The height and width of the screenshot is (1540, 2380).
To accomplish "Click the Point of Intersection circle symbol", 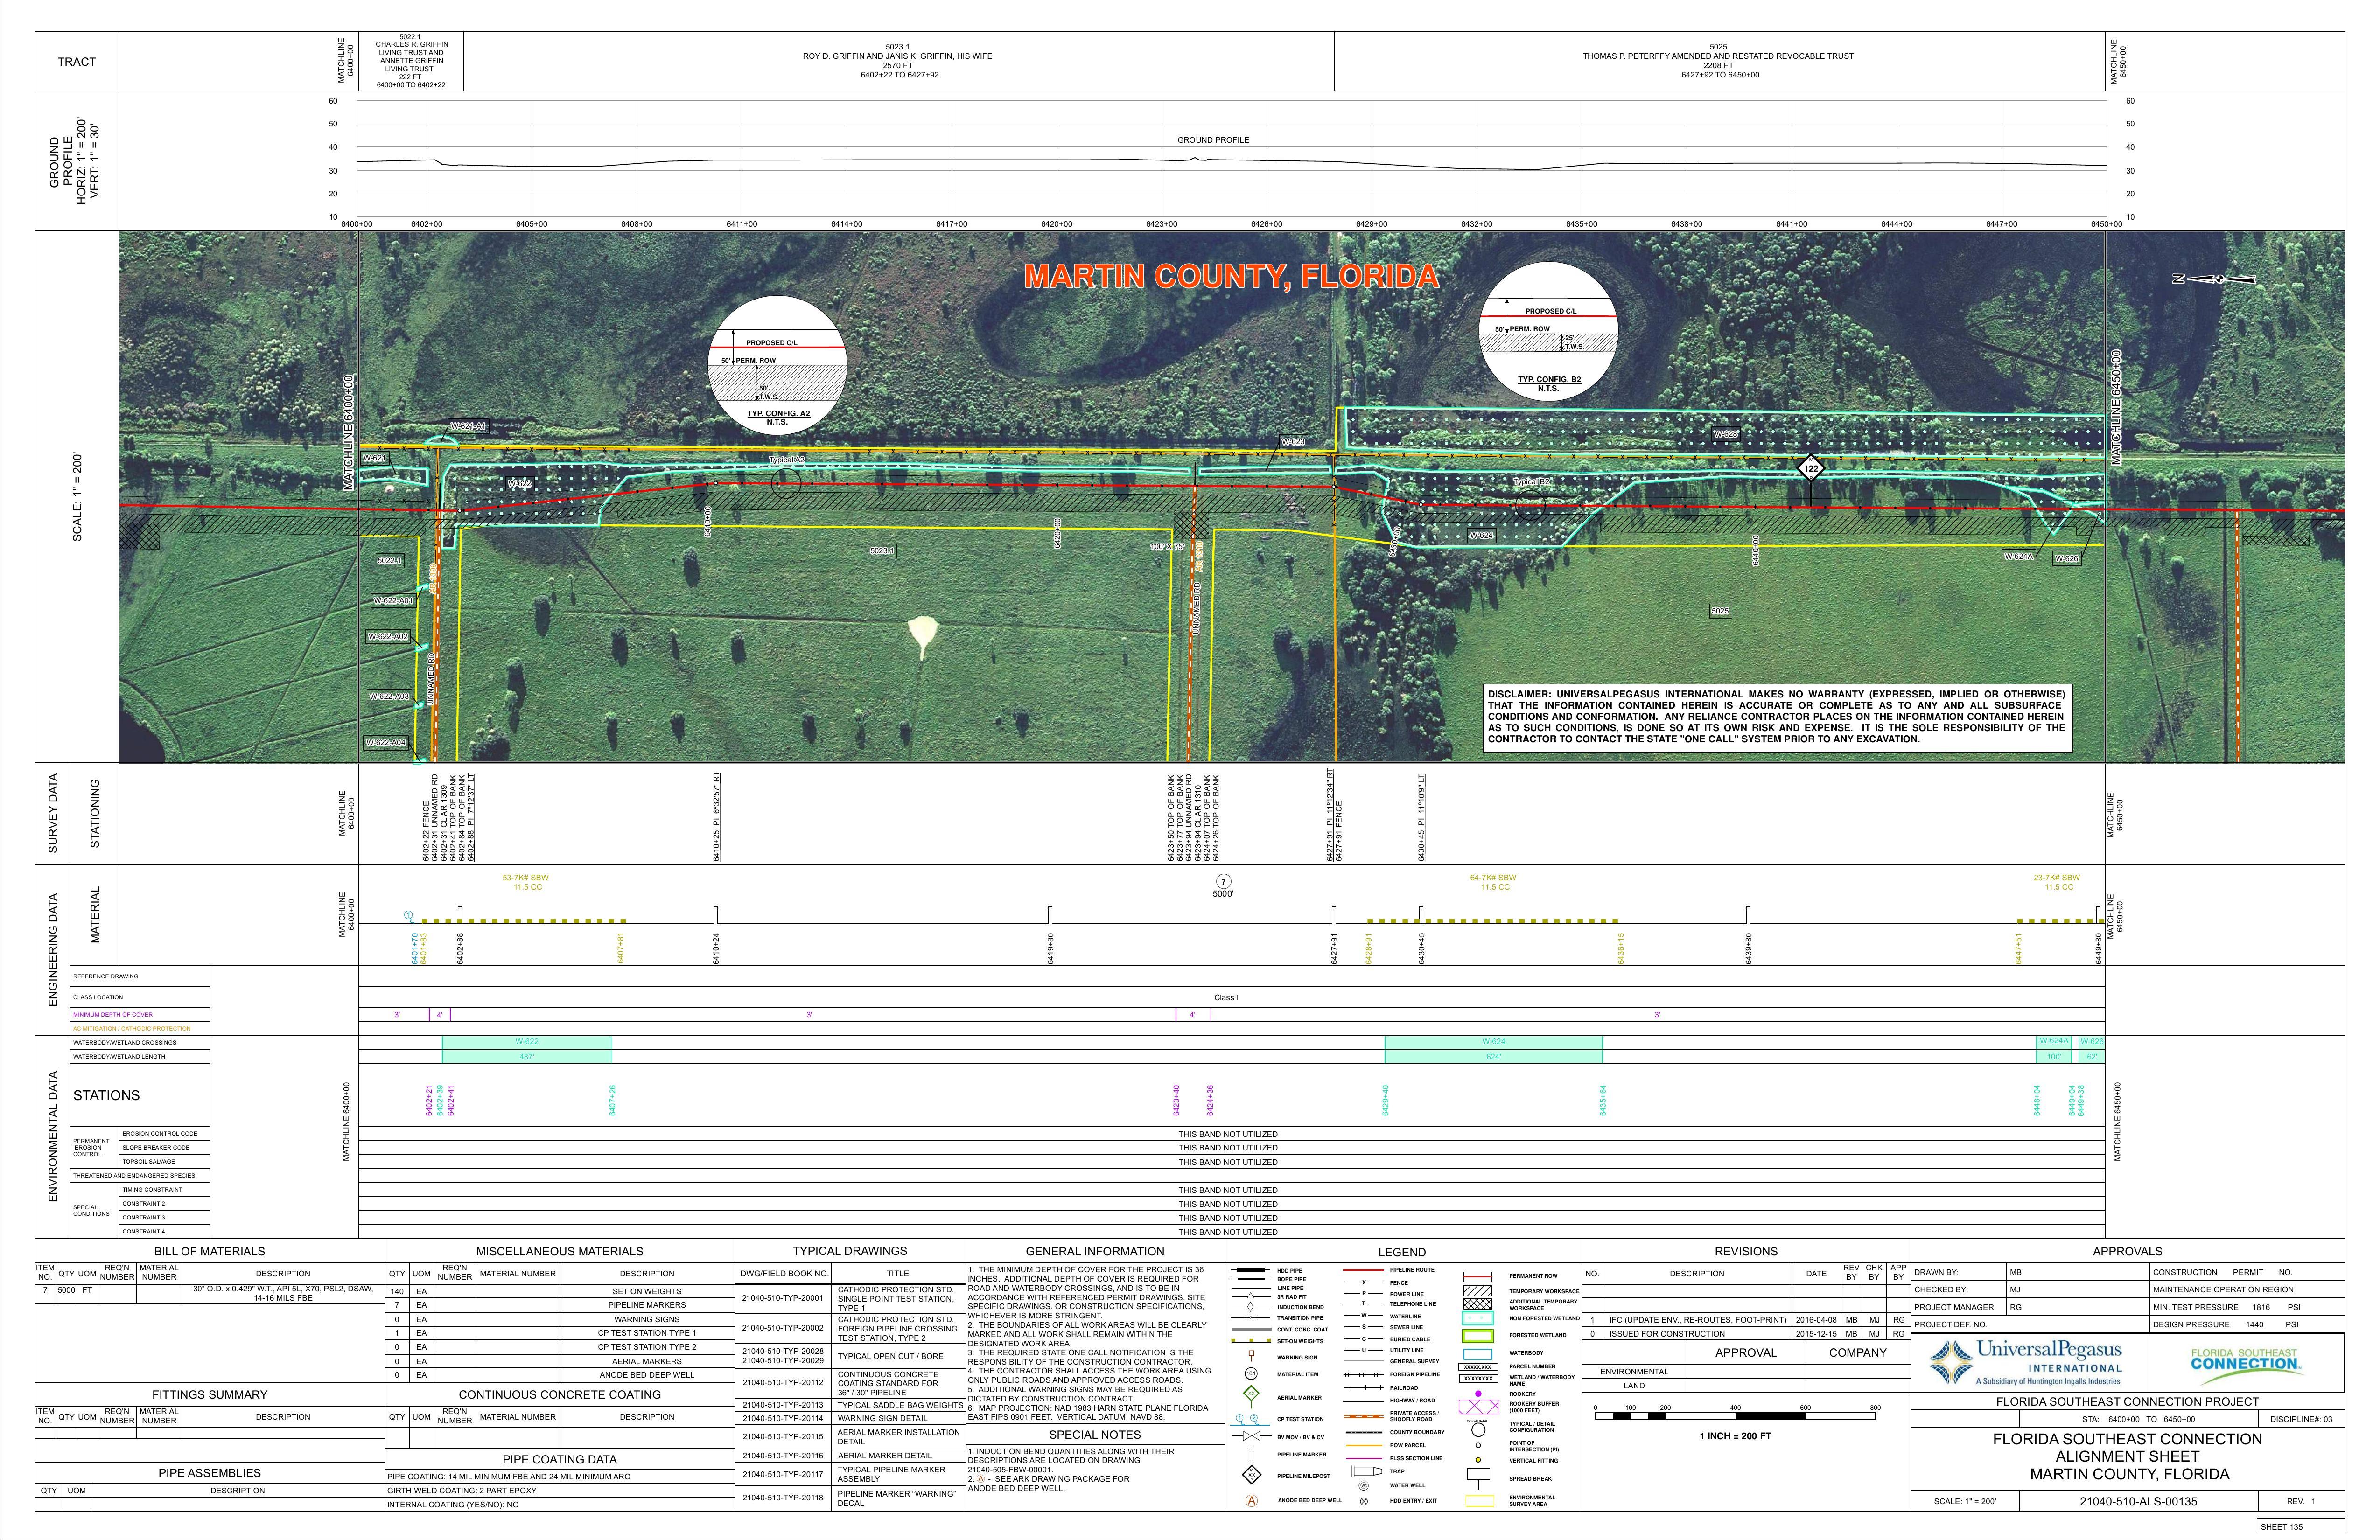I will (x=1478, y=1446).
